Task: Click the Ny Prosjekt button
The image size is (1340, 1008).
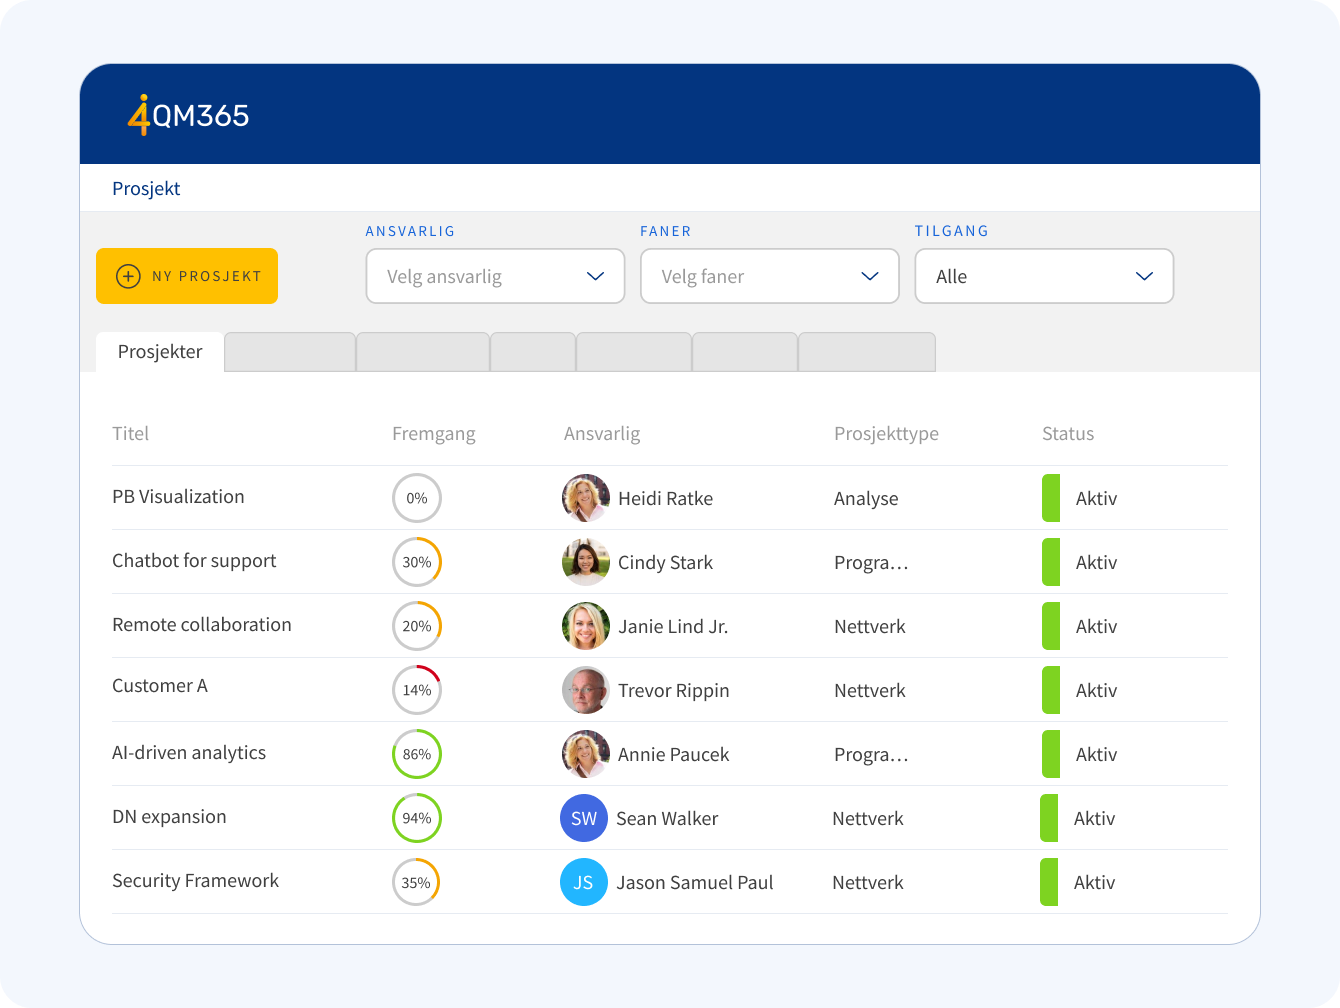Action: (187, 276)
